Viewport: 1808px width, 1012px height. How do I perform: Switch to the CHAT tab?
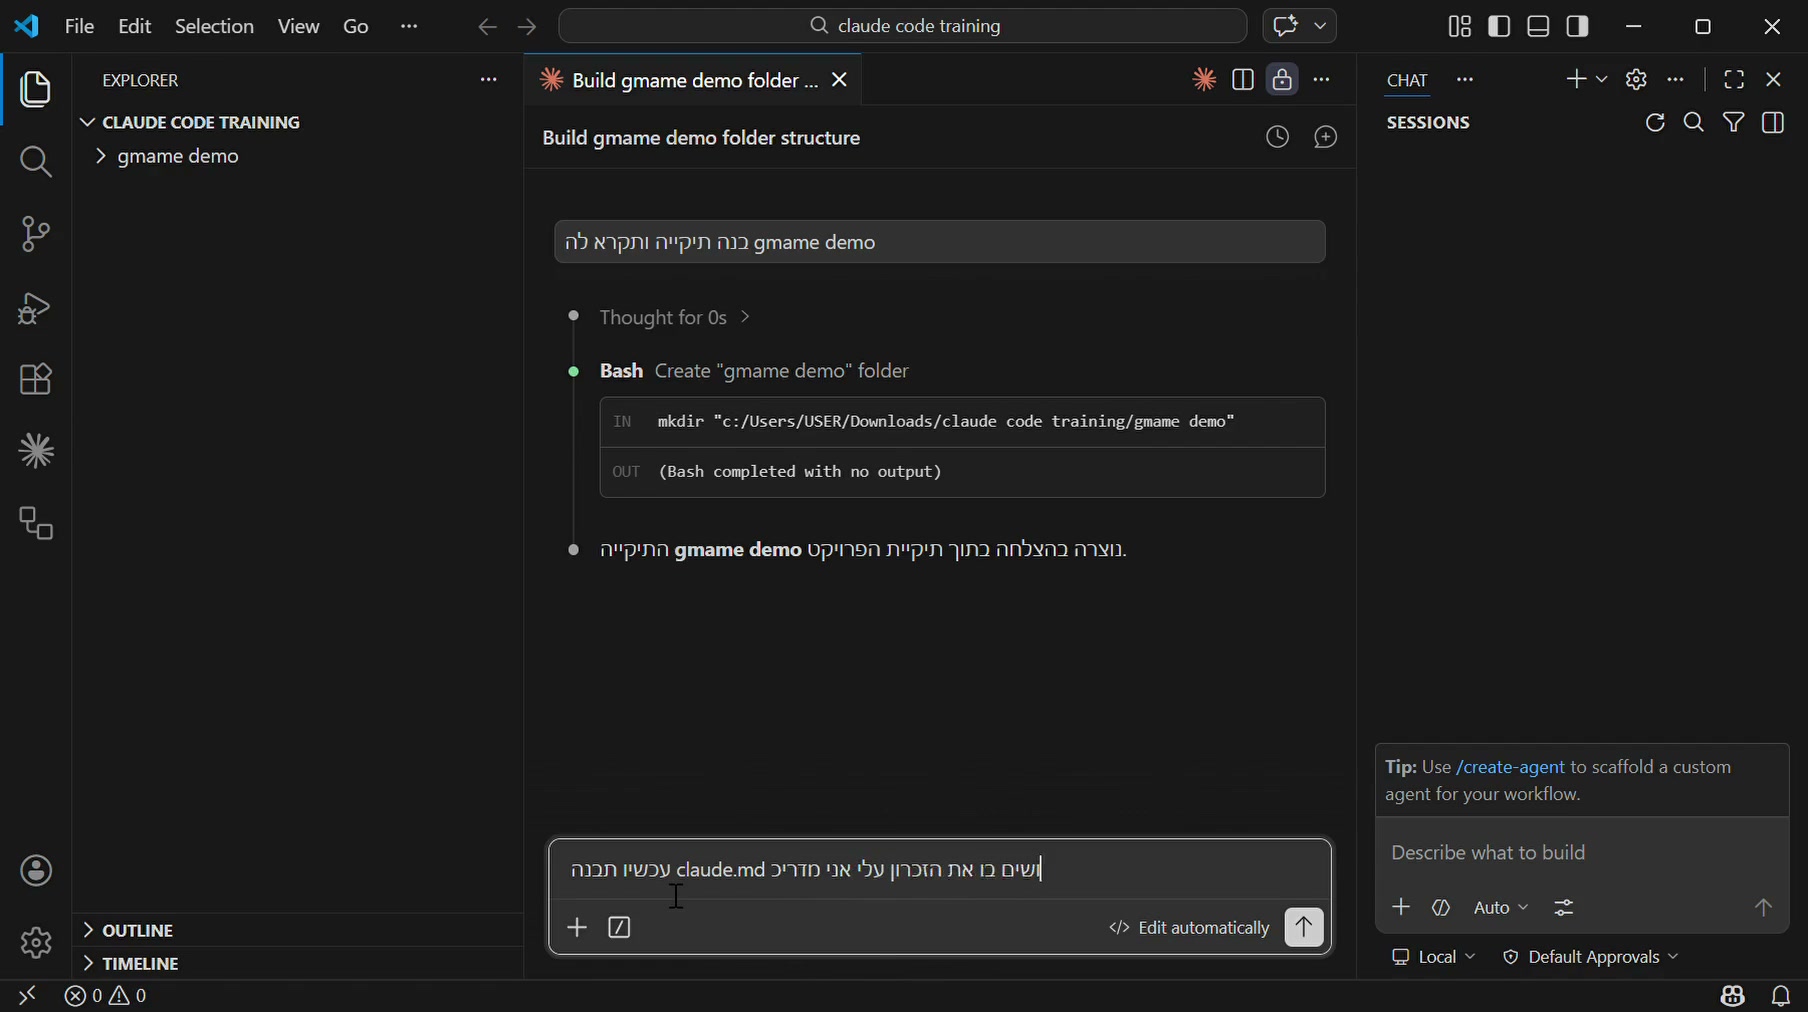coord(1407,80)
